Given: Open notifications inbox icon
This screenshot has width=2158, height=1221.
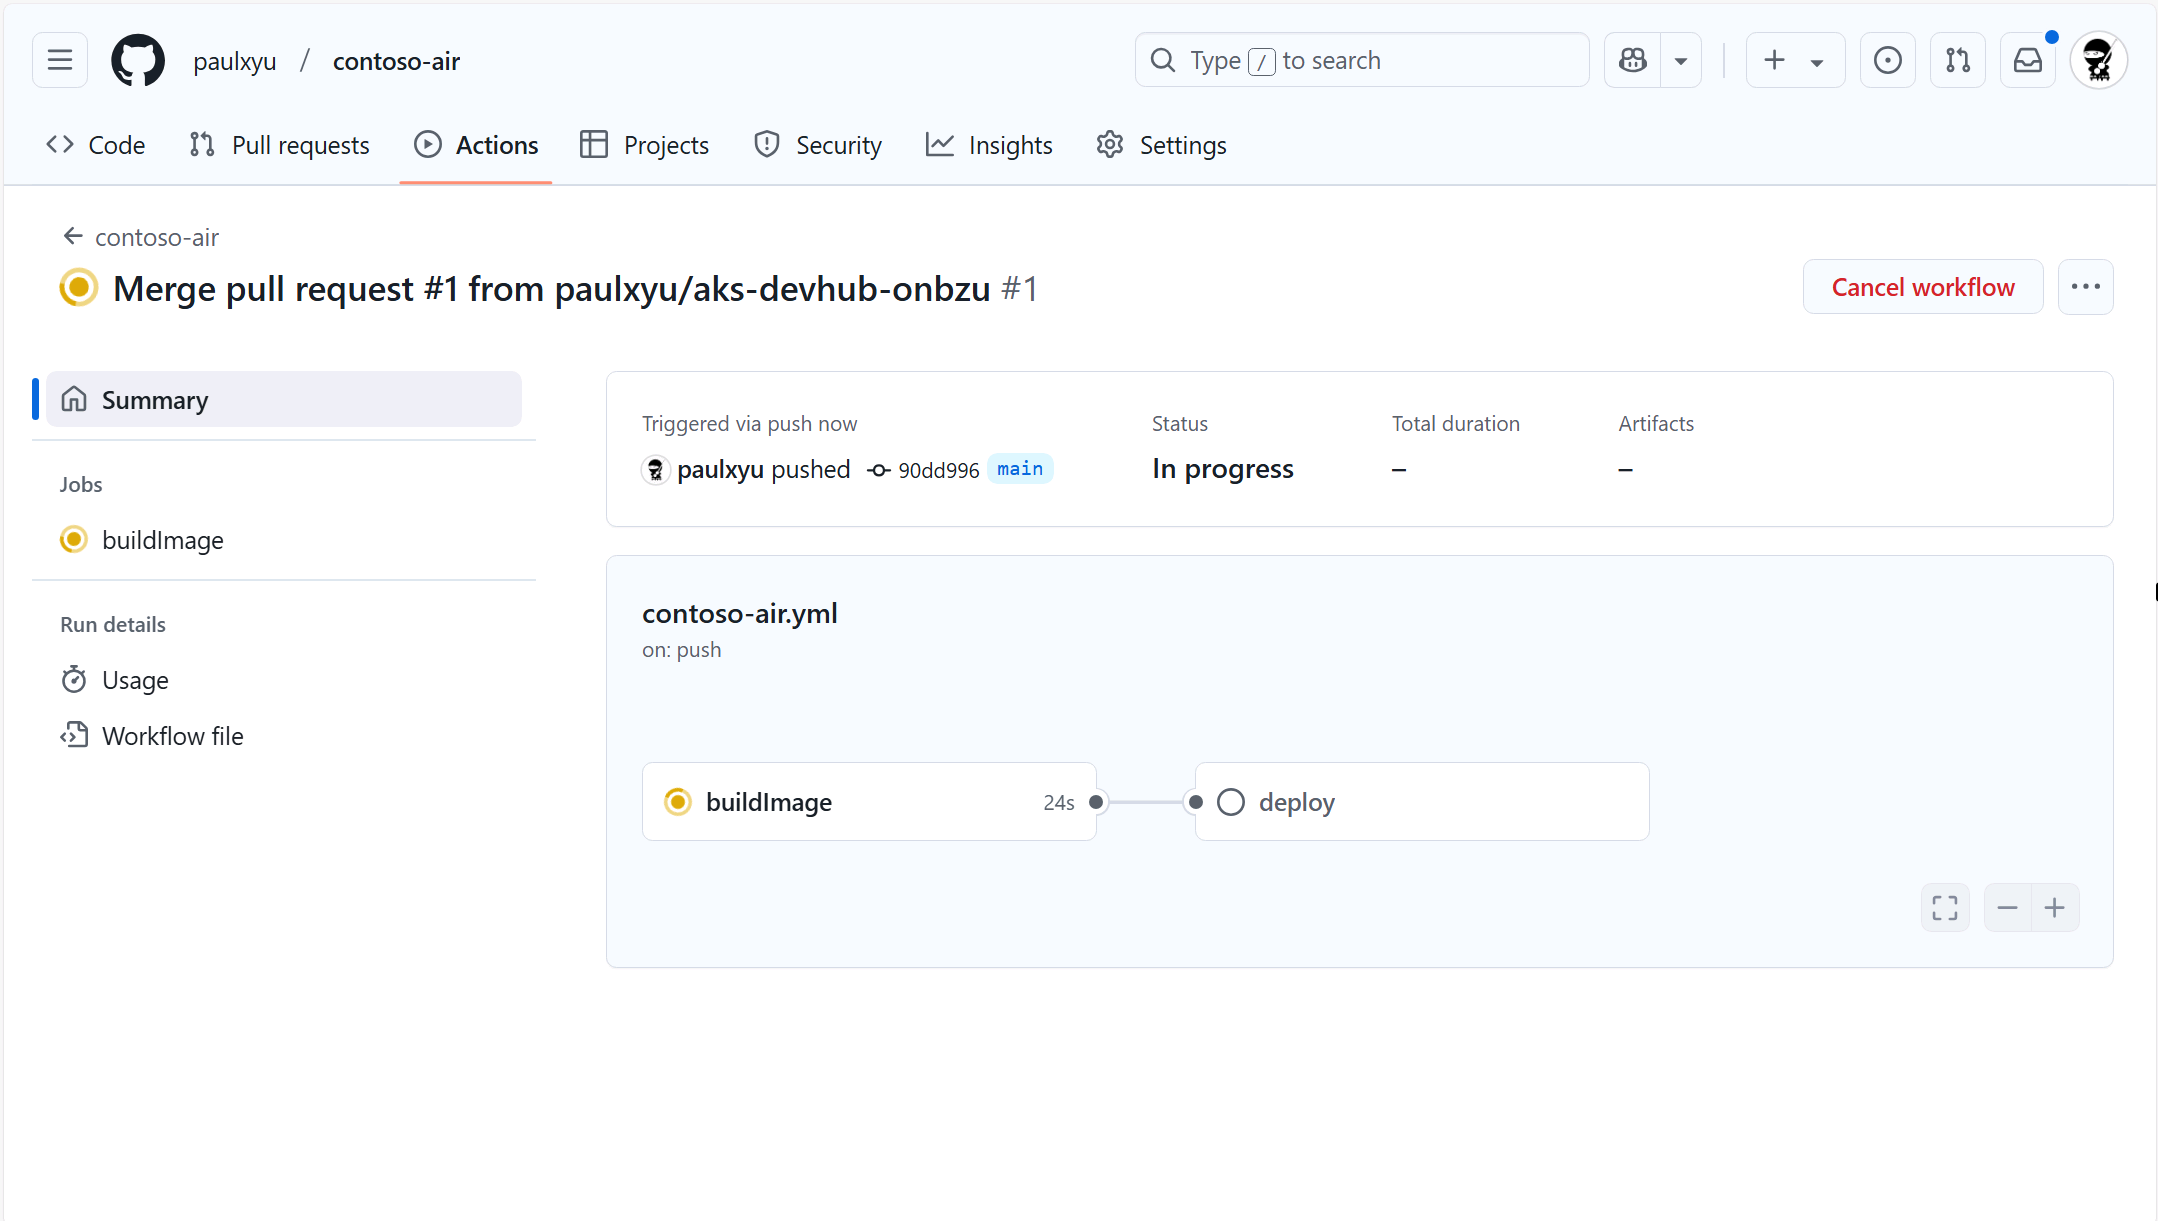Looking at the screenshot, I should pos(2028,60).
